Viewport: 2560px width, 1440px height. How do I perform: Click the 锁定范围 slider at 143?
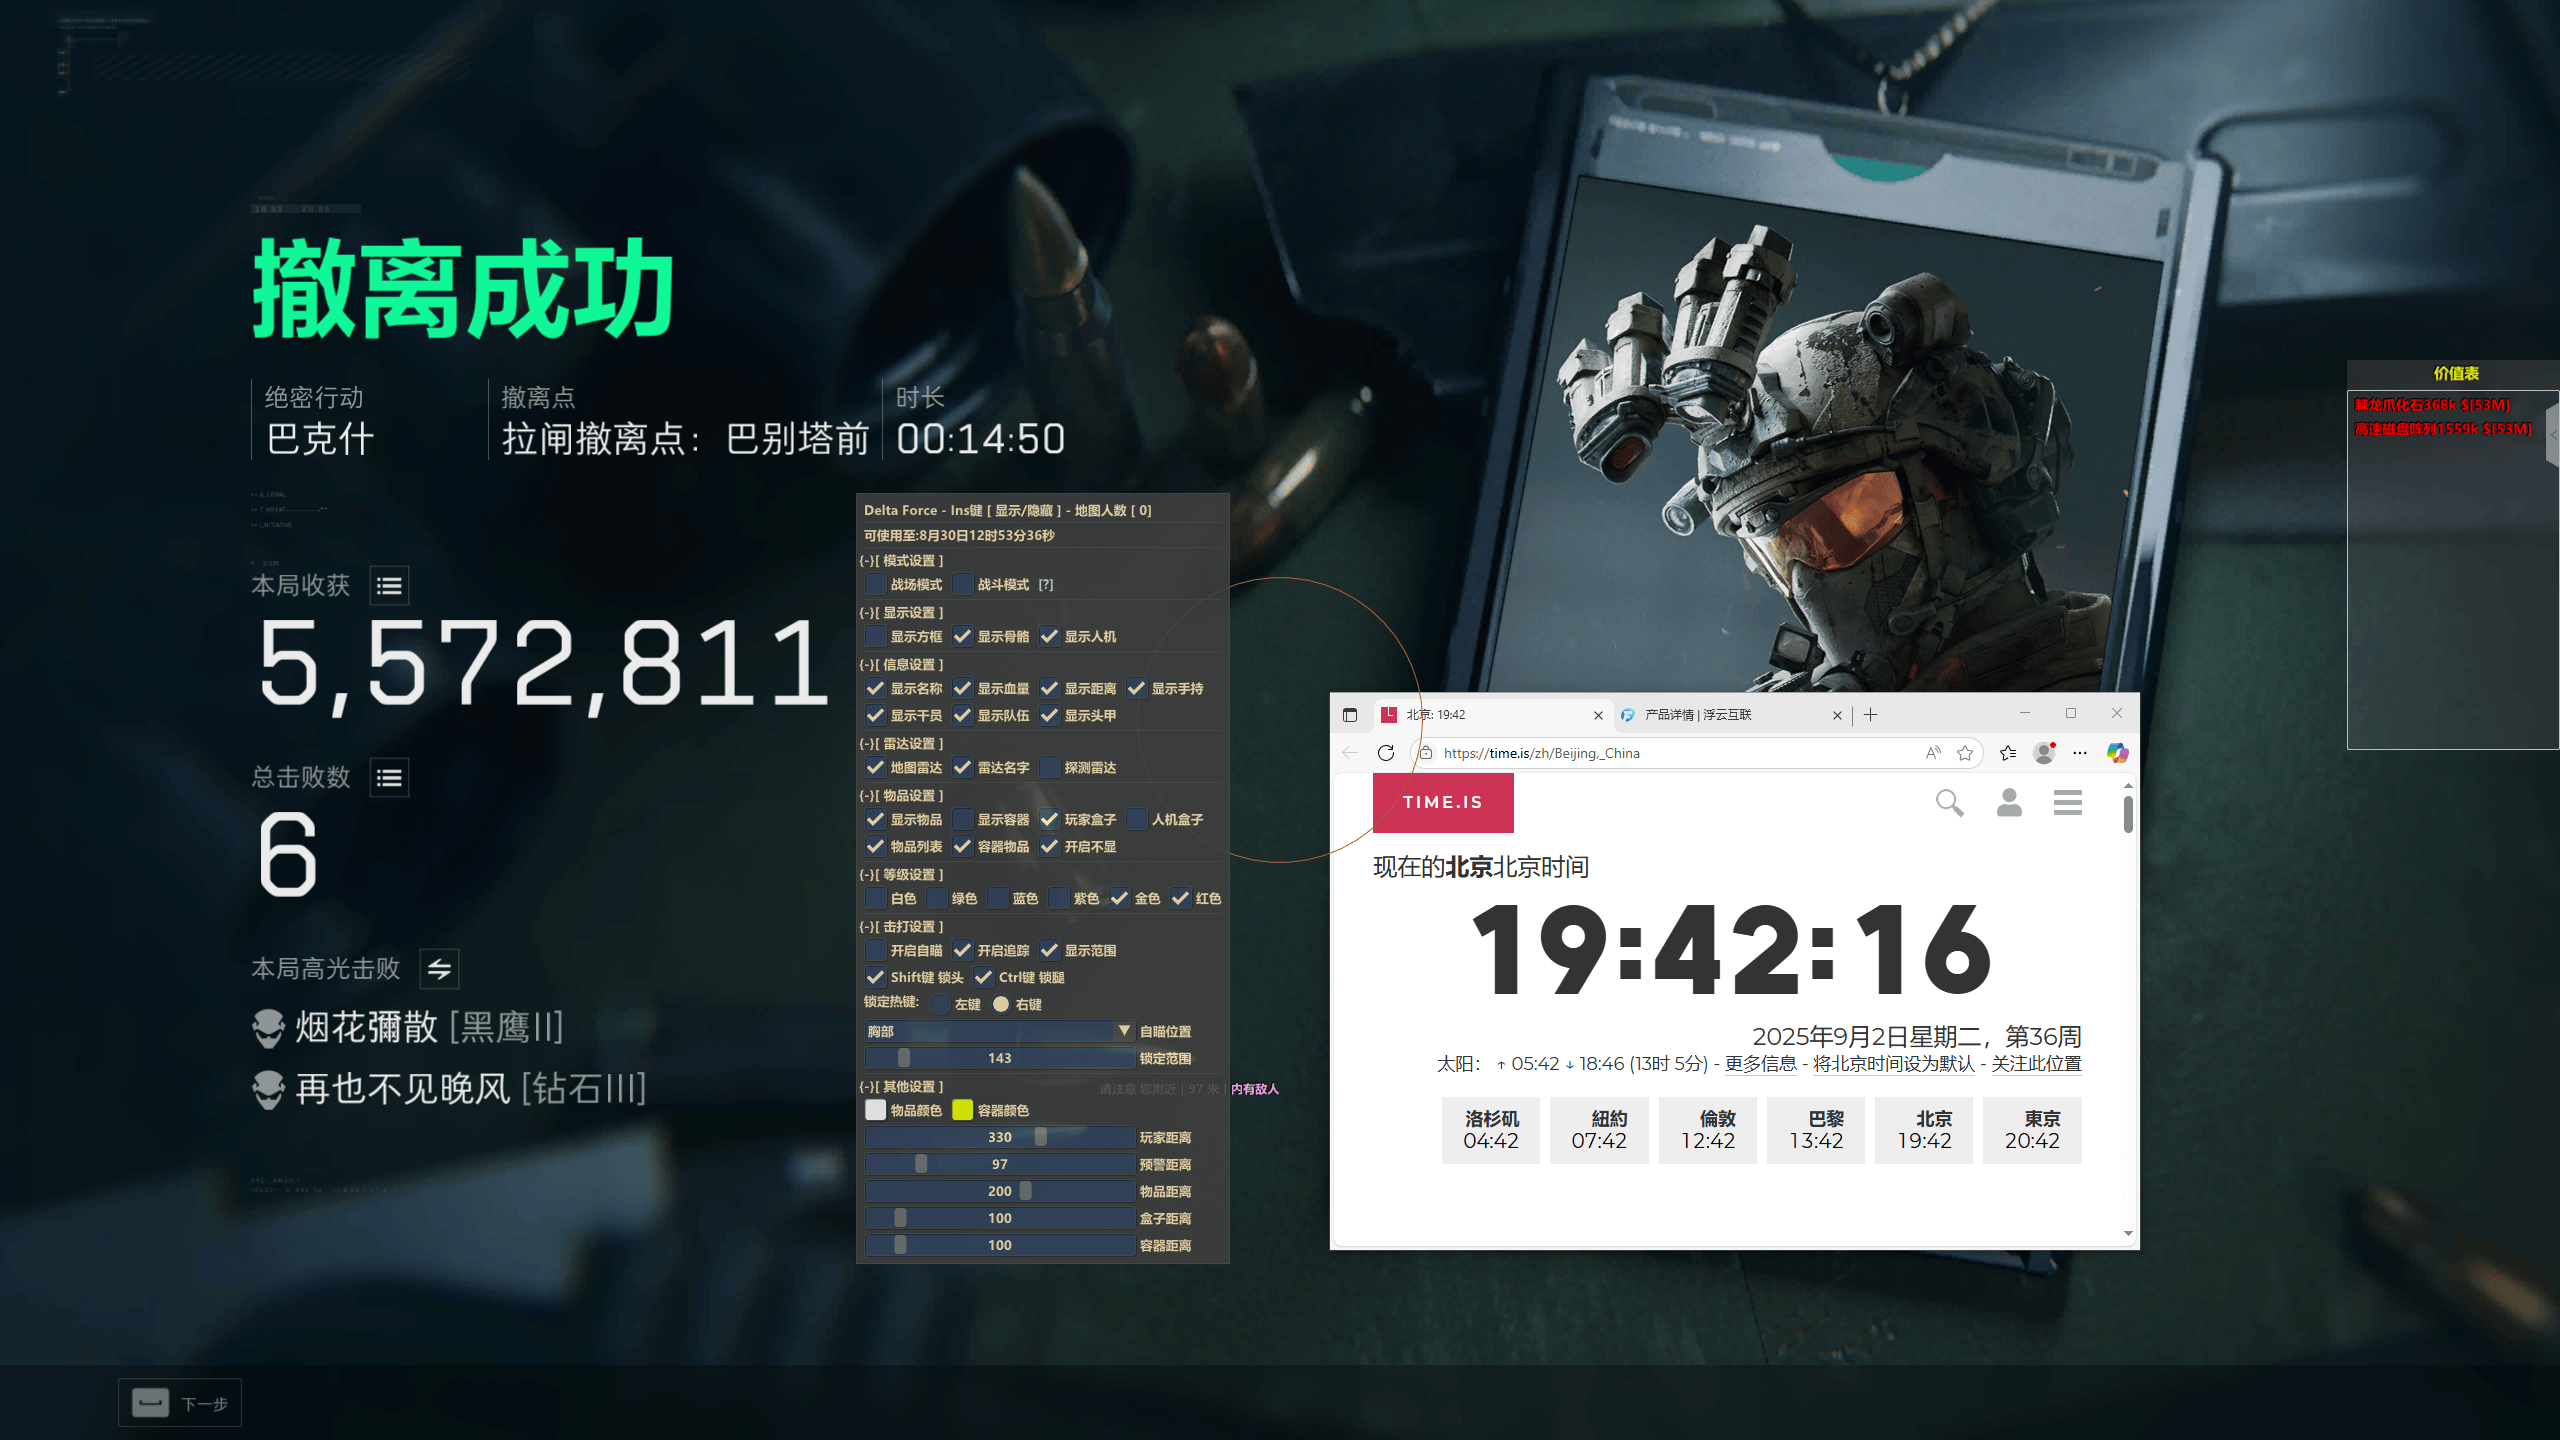1000,1058
